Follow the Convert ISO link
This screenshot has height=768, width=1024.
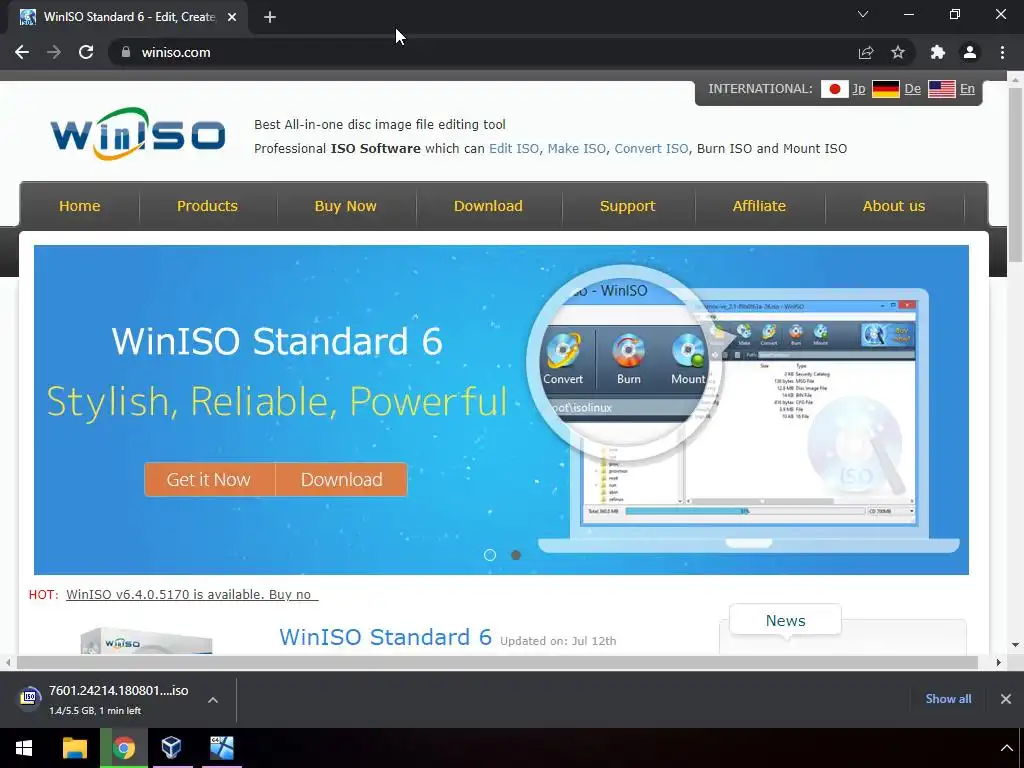[651, 148]
